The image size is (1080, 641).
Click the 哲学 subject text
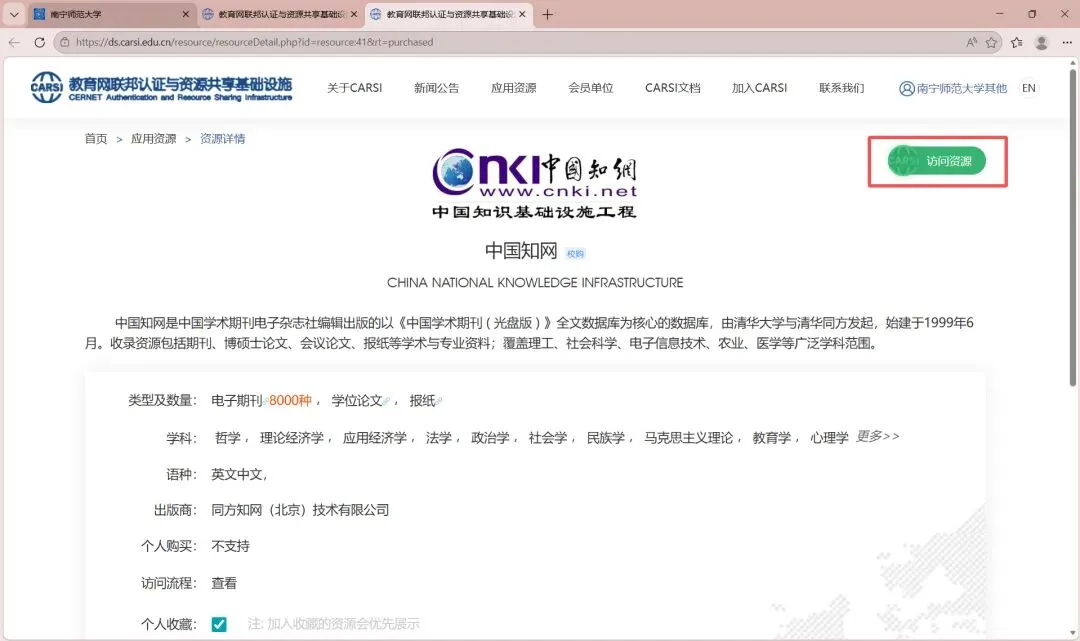[227, 438]
